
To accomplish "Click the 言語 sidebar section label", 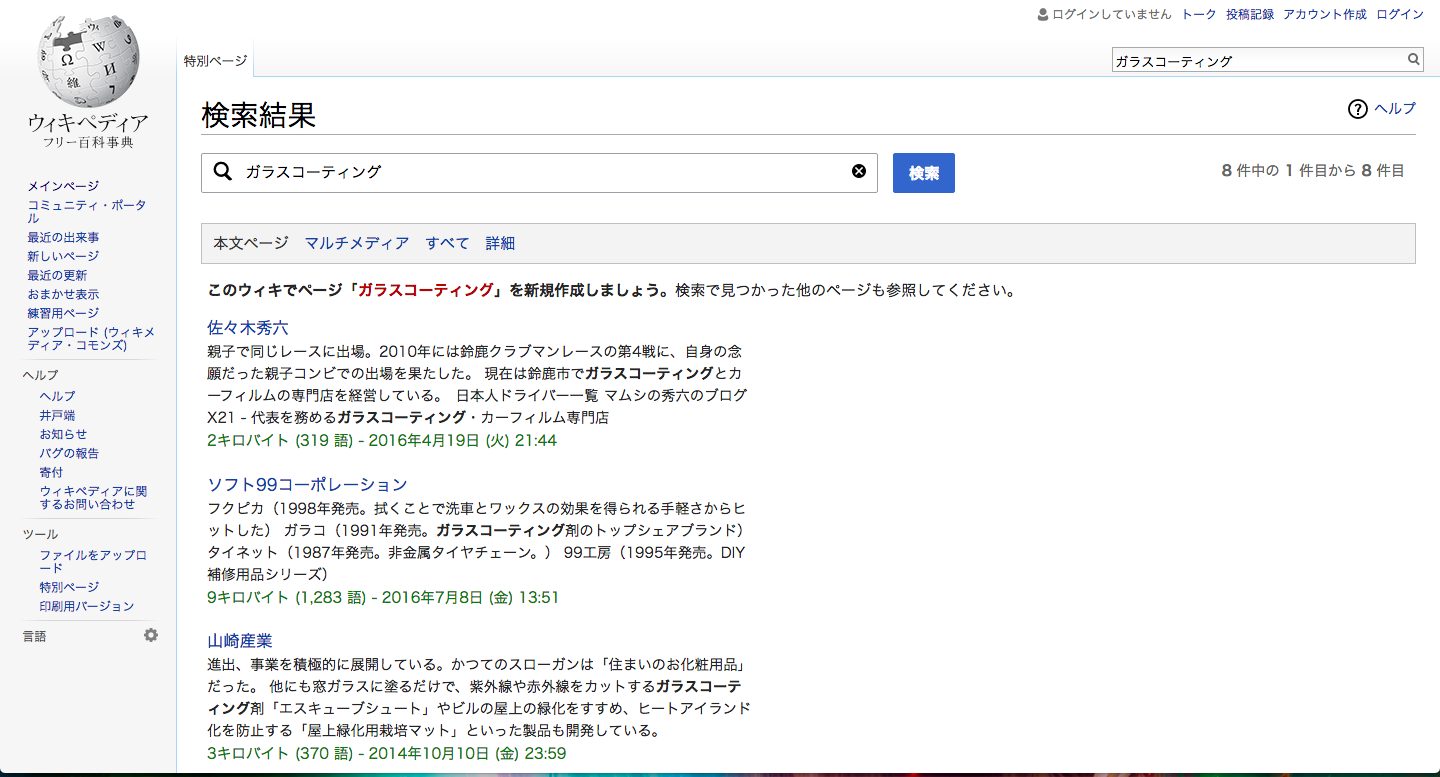I will click(x=35, y=636).
